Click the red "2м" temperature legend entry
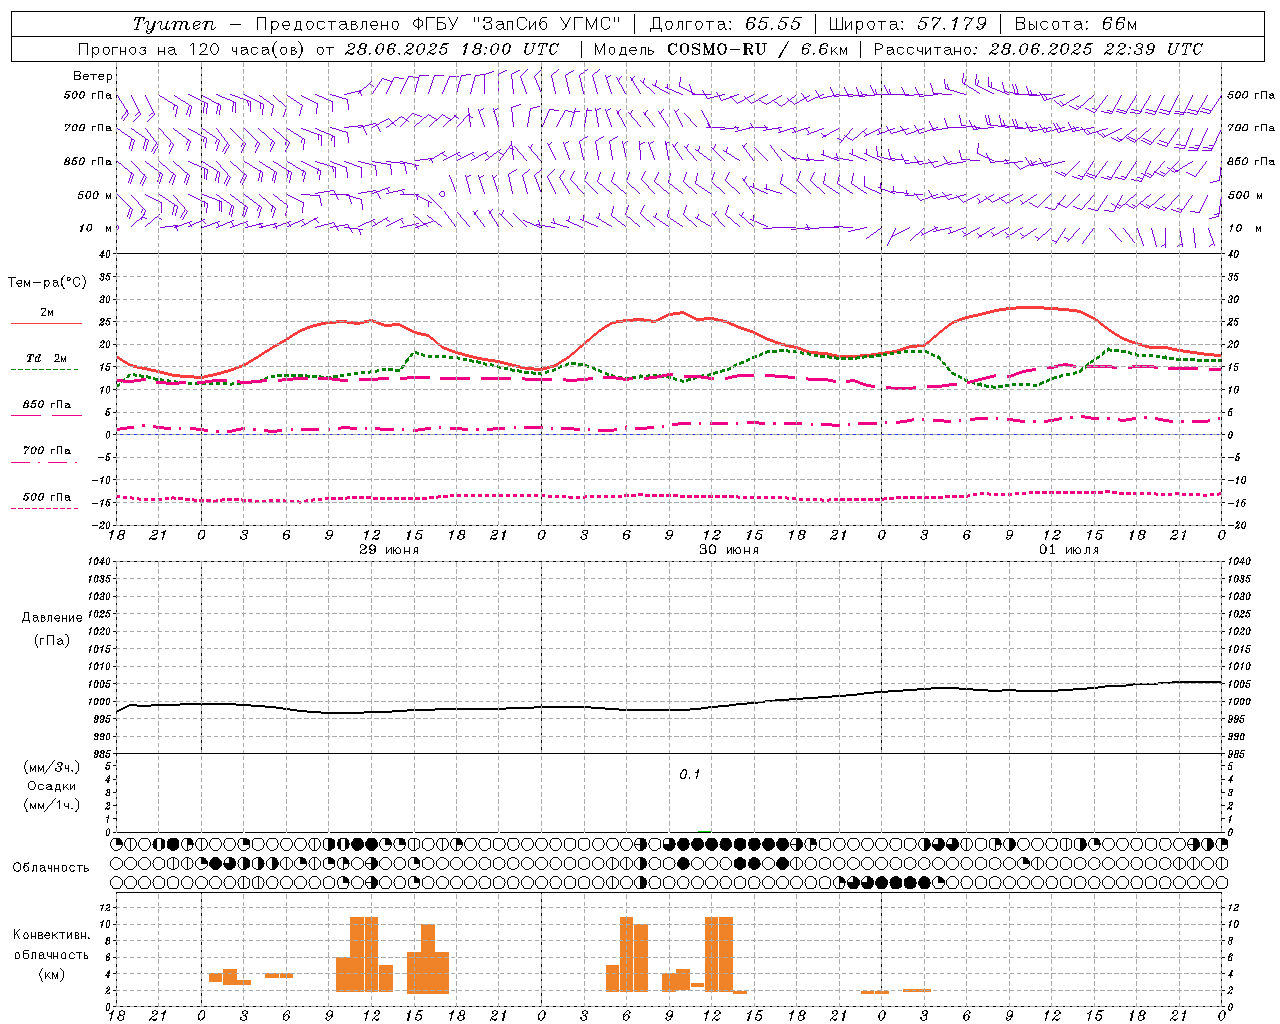The height and width of the screenshot is (1024, 1280). click(x=47, y=313)
